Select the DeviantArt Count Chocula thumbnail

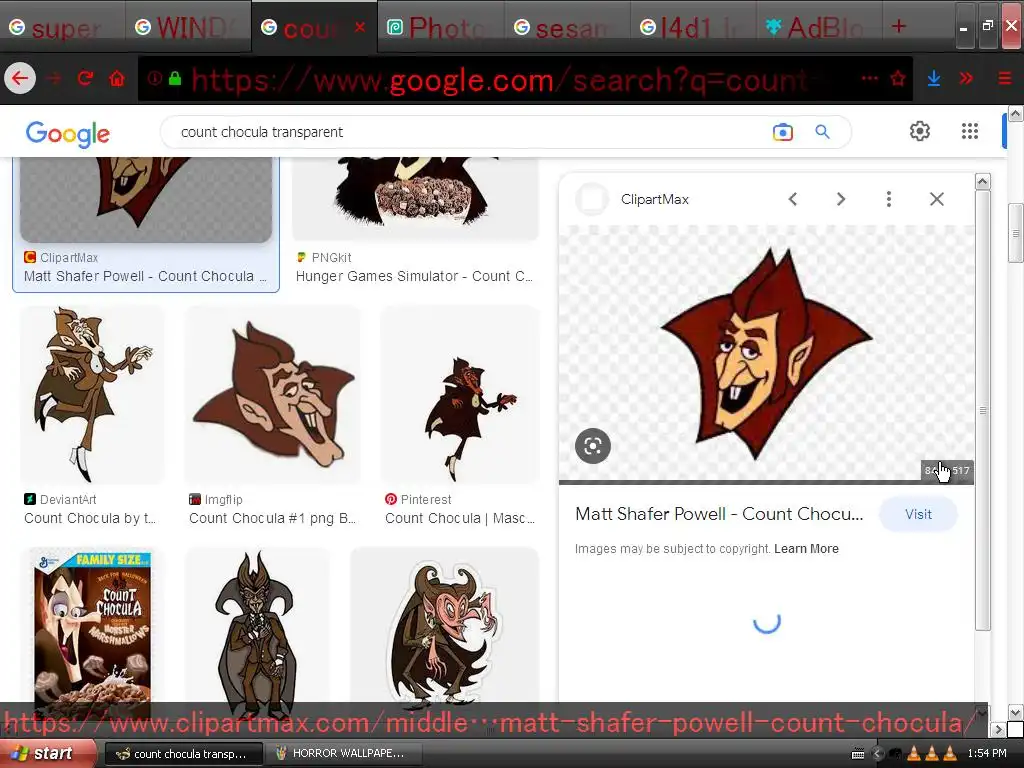92,394
